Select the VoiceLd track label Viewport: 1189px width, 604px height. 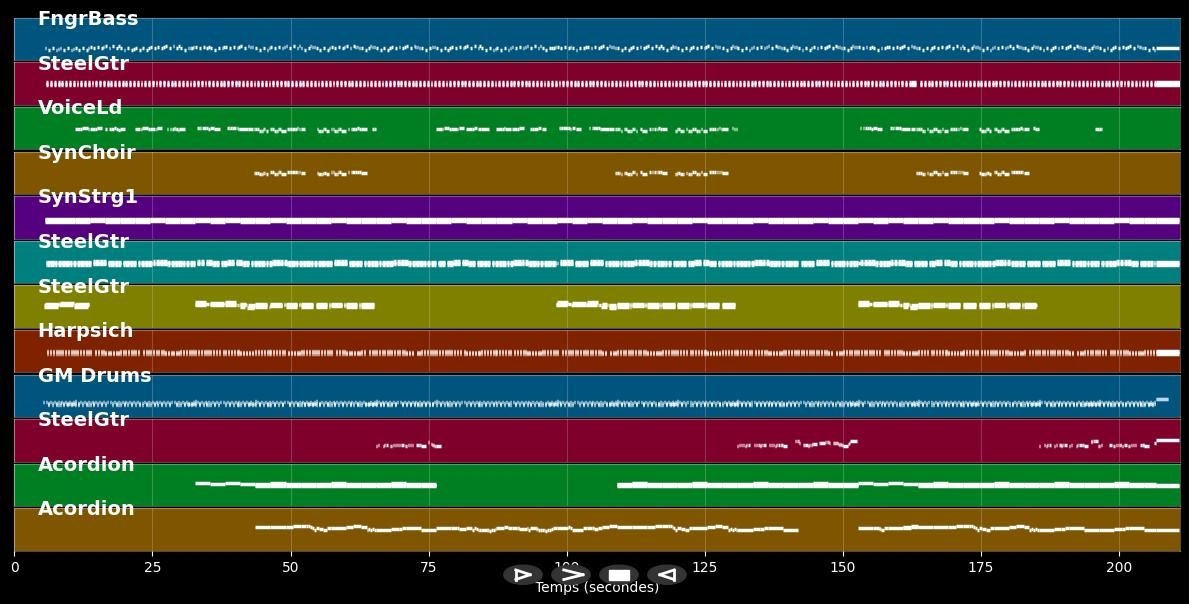pyautogui.click(x=80, y=107)
